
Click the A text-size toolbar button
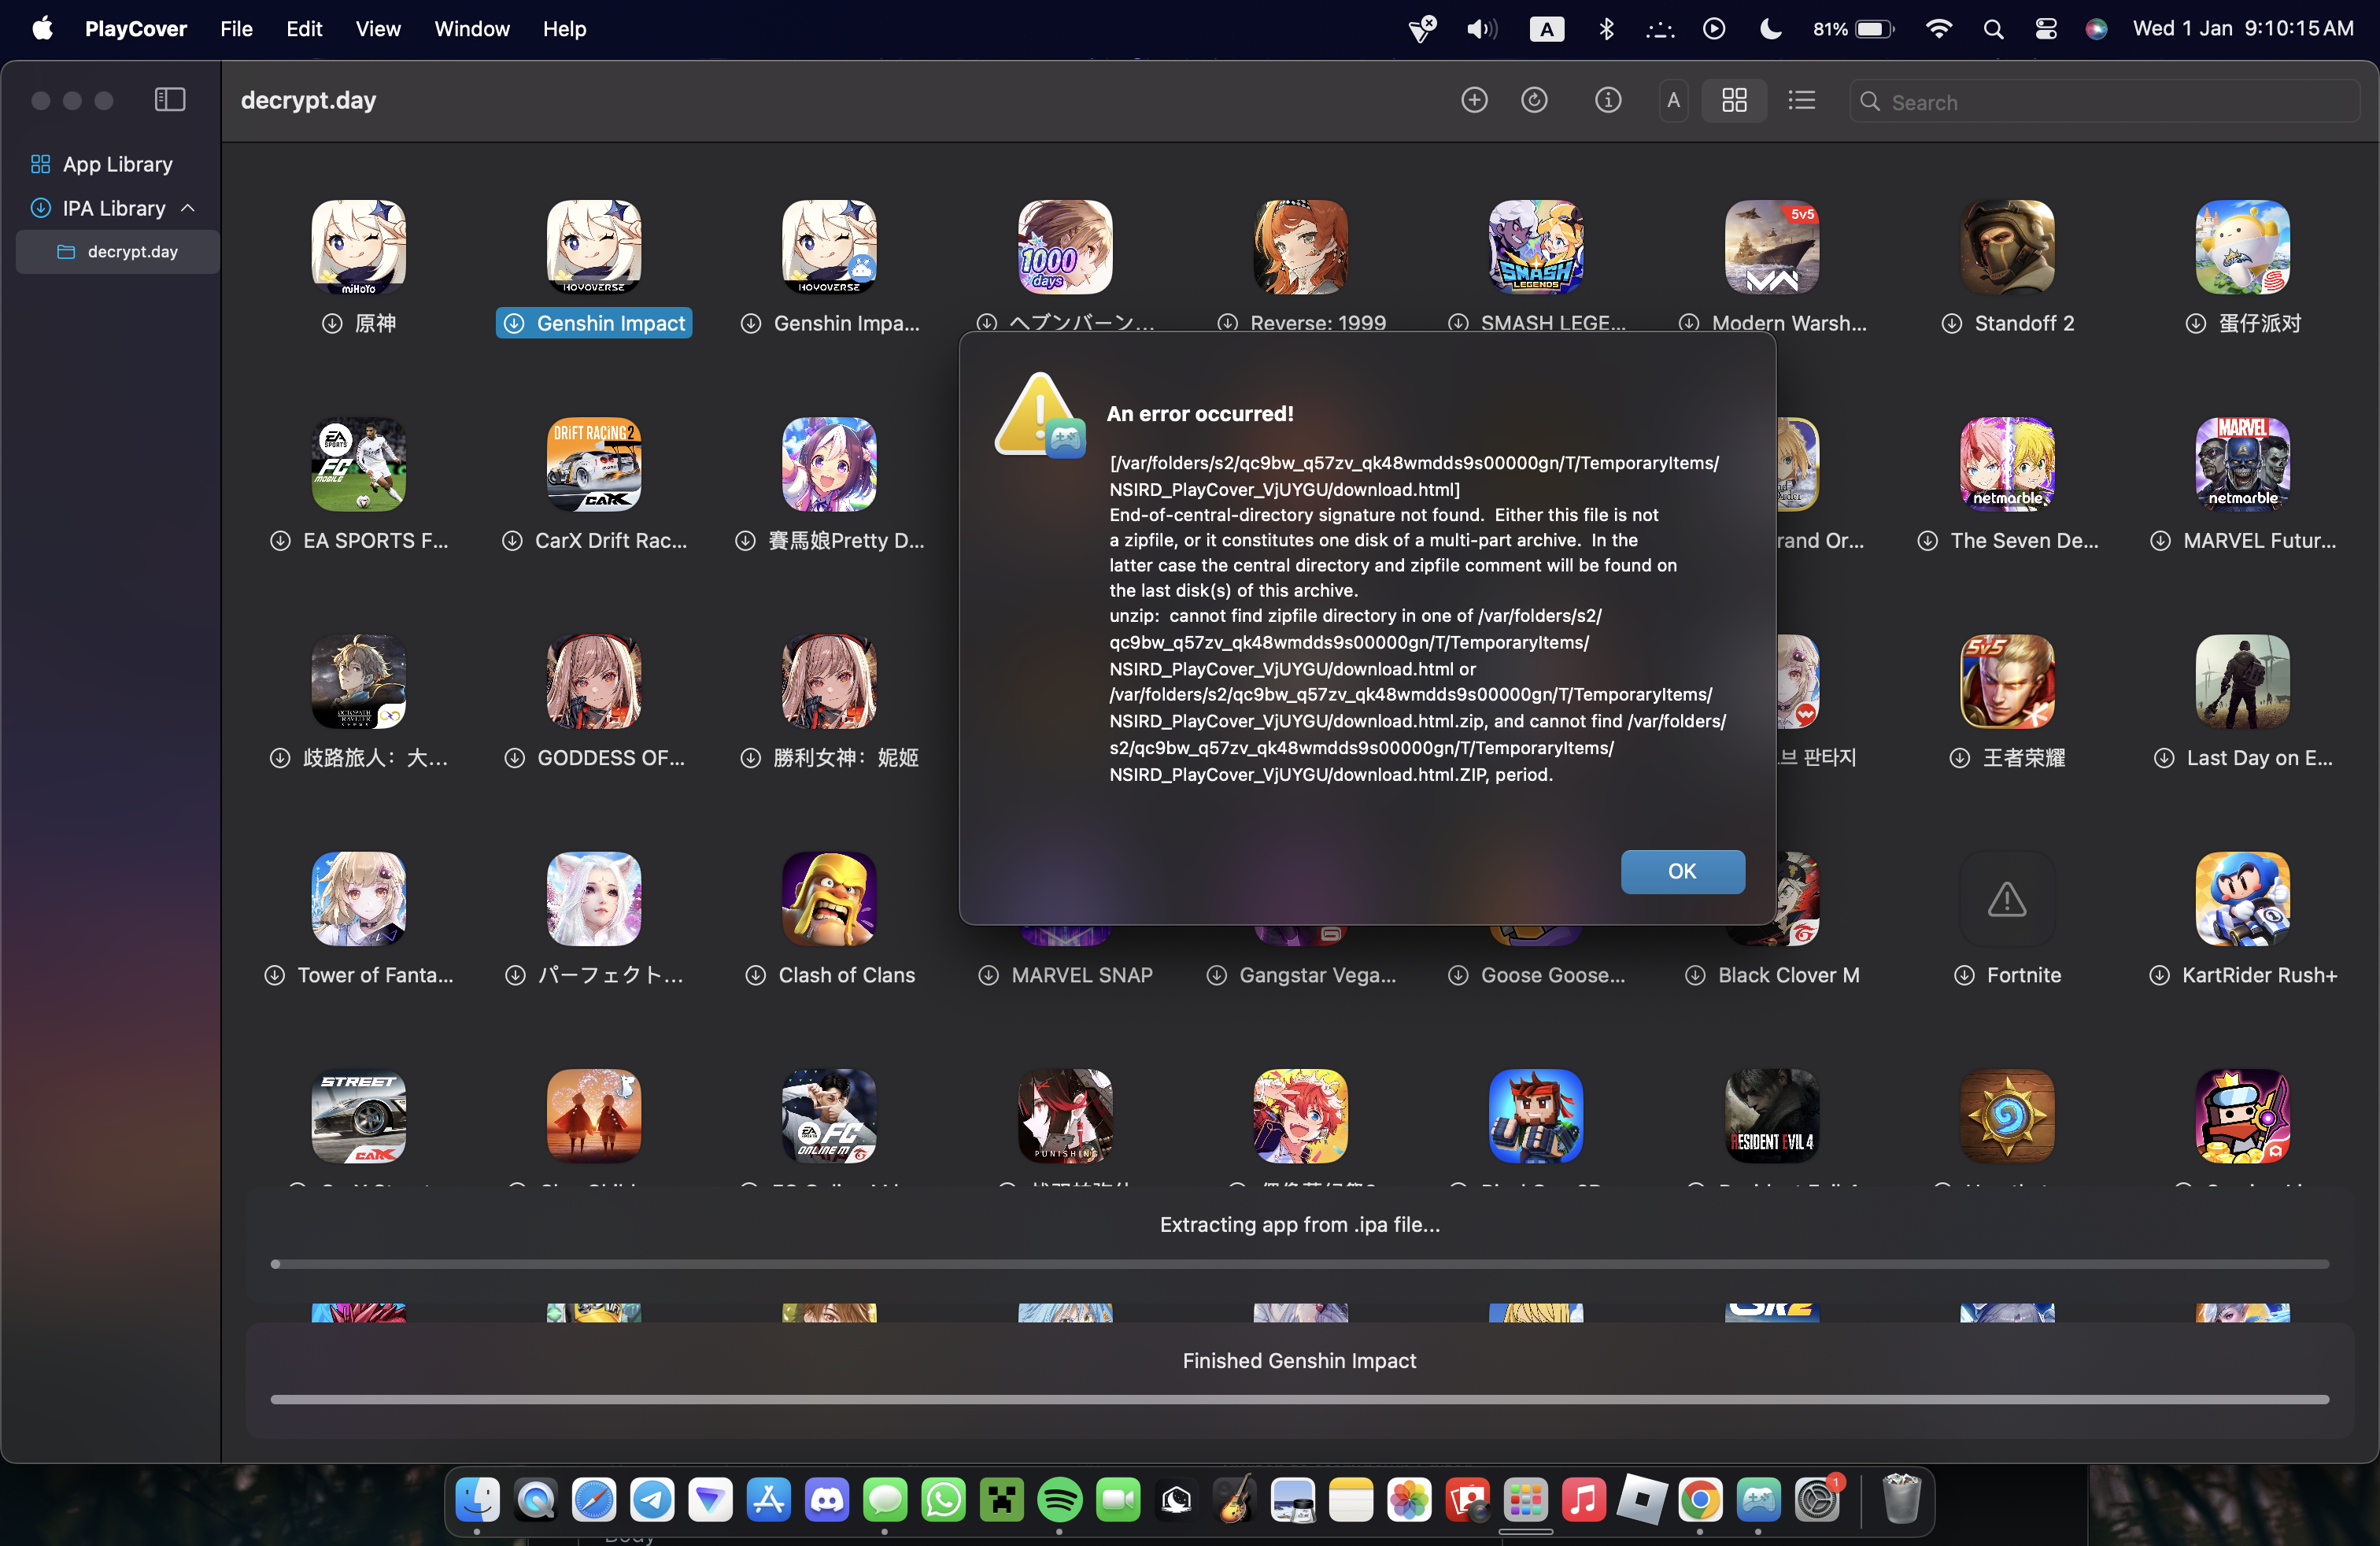click(x=1673, y=100)
